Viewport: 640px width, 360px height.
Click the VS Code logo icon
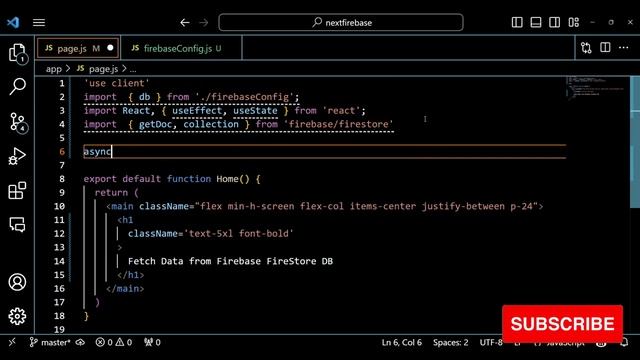tap(13, 22)
